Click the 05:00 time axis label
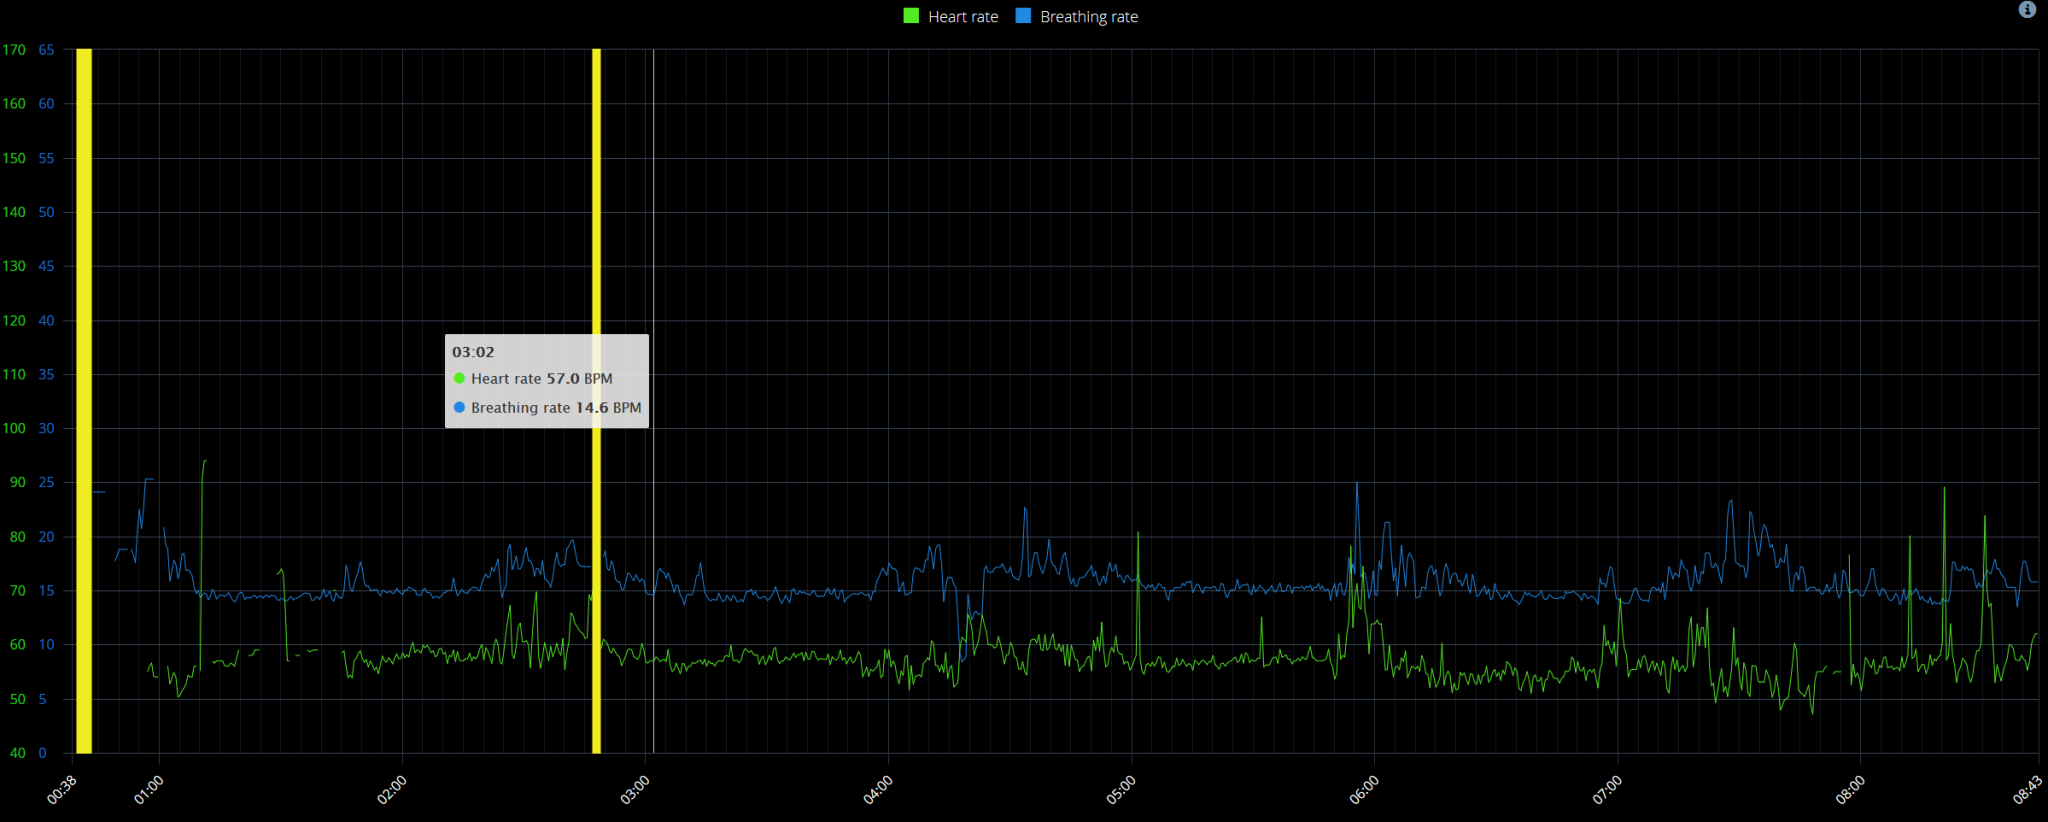This screenshot has width=2048, height=822. pyautogui.click(x=1121, y=790)
